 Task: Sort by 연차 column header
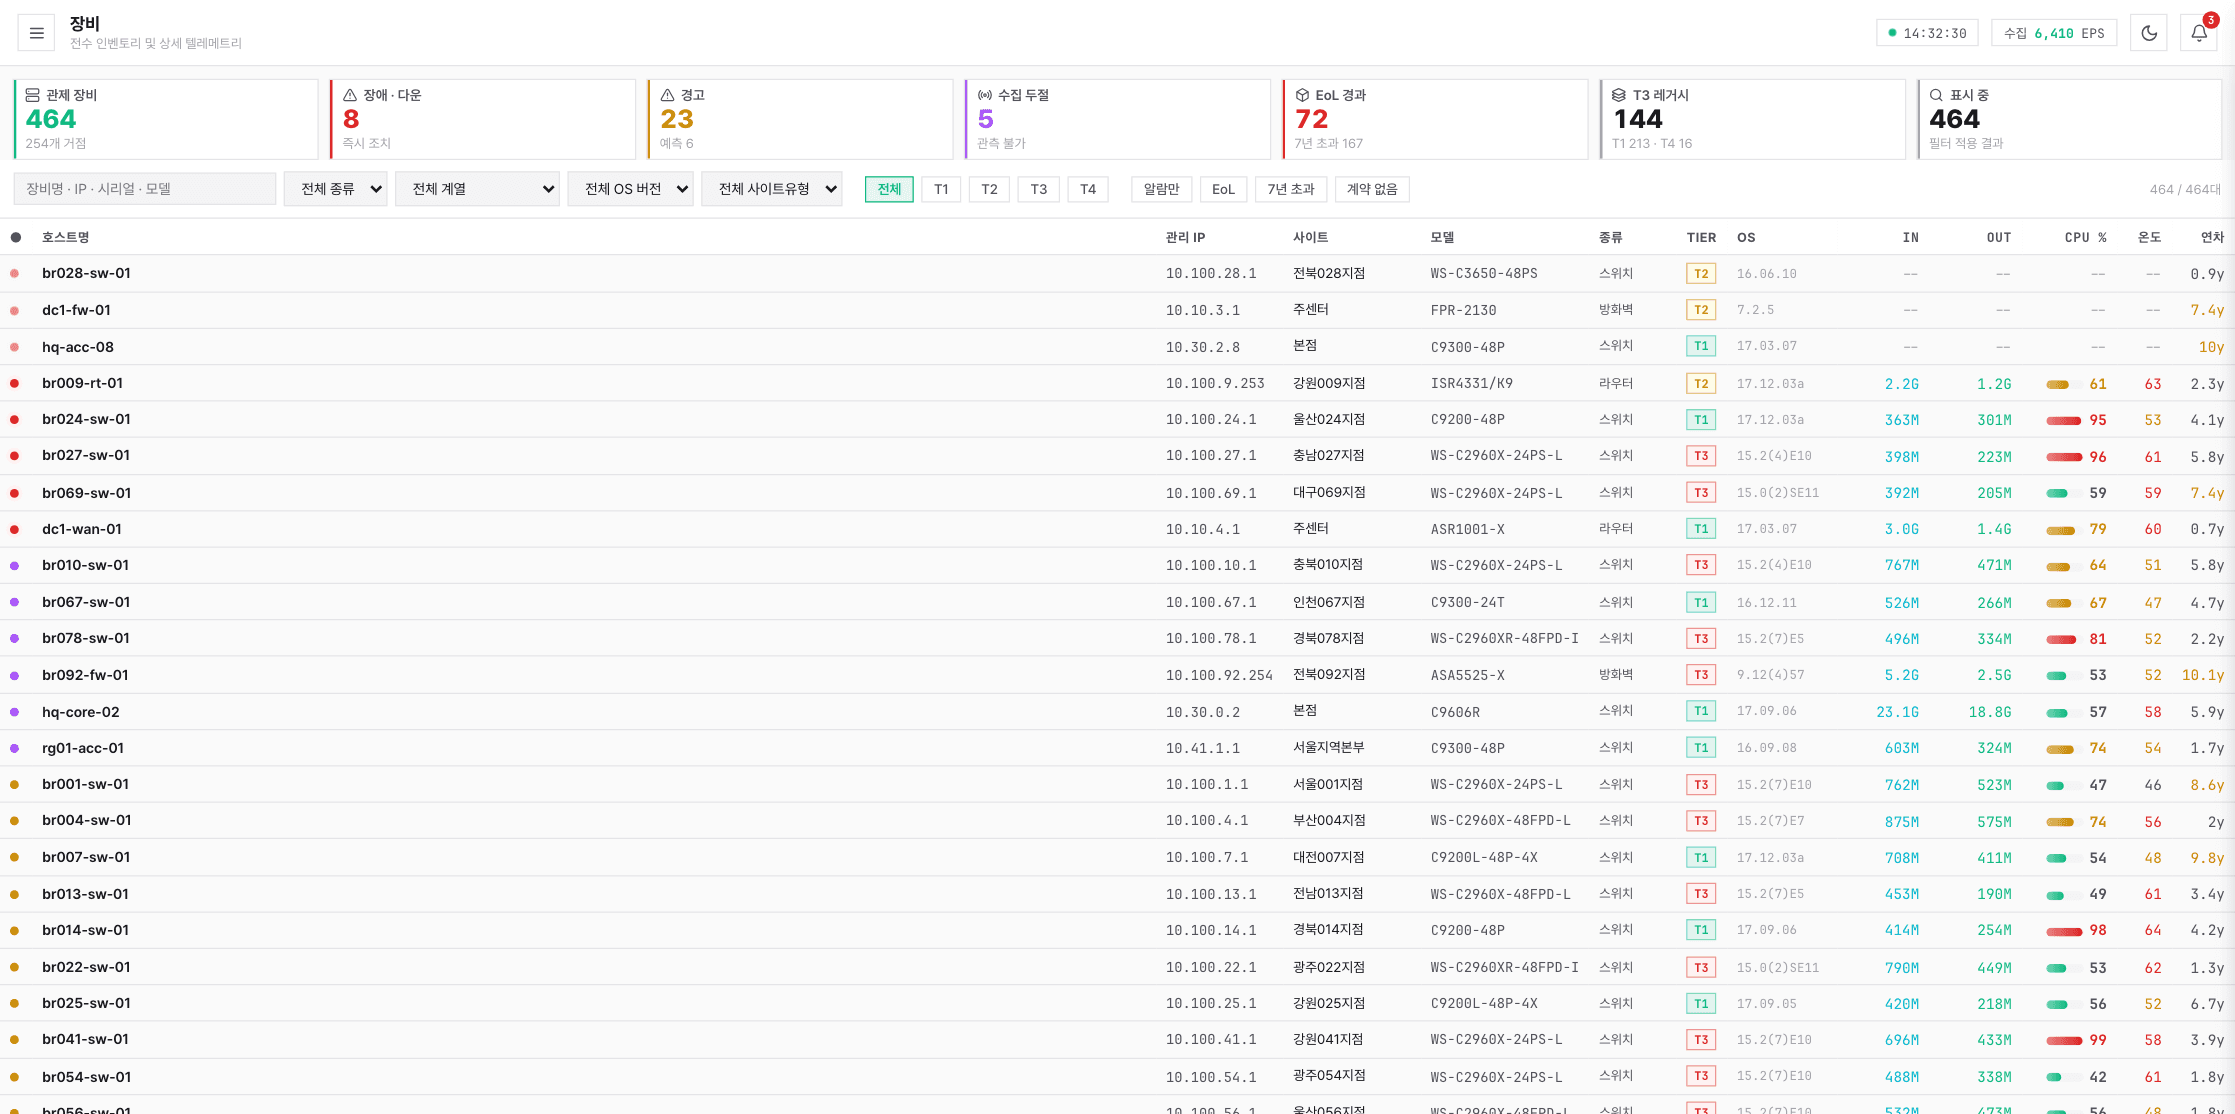[2212, 237]
